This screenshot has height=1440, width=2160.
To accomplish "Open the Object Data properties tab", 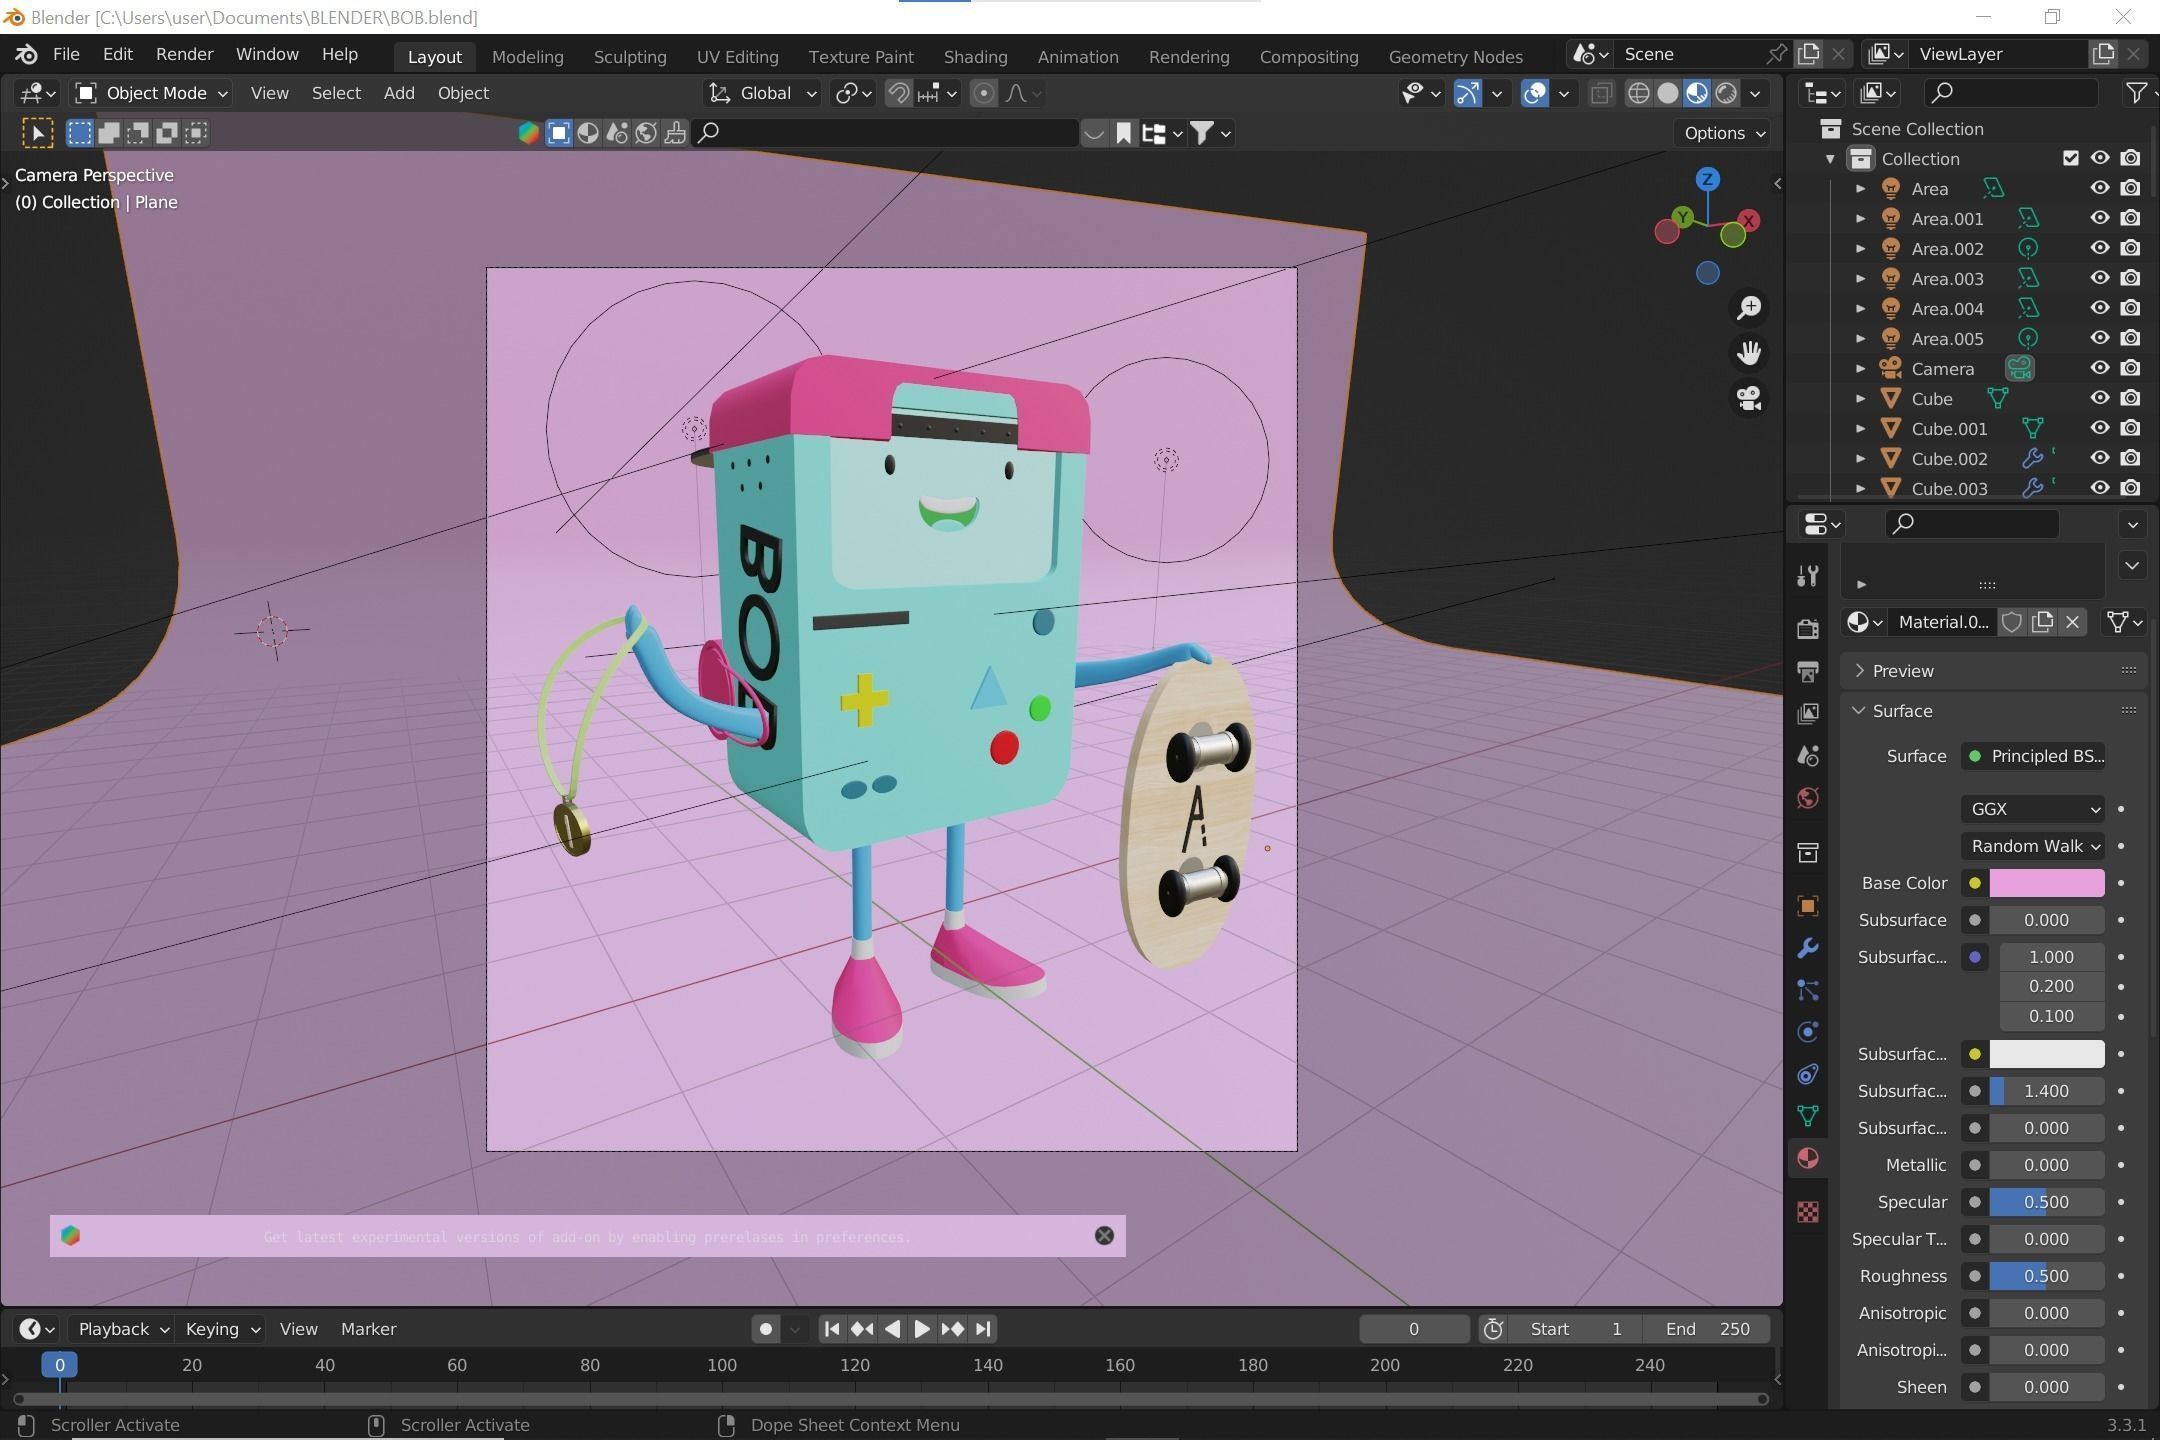I will coord(1807,1116).
